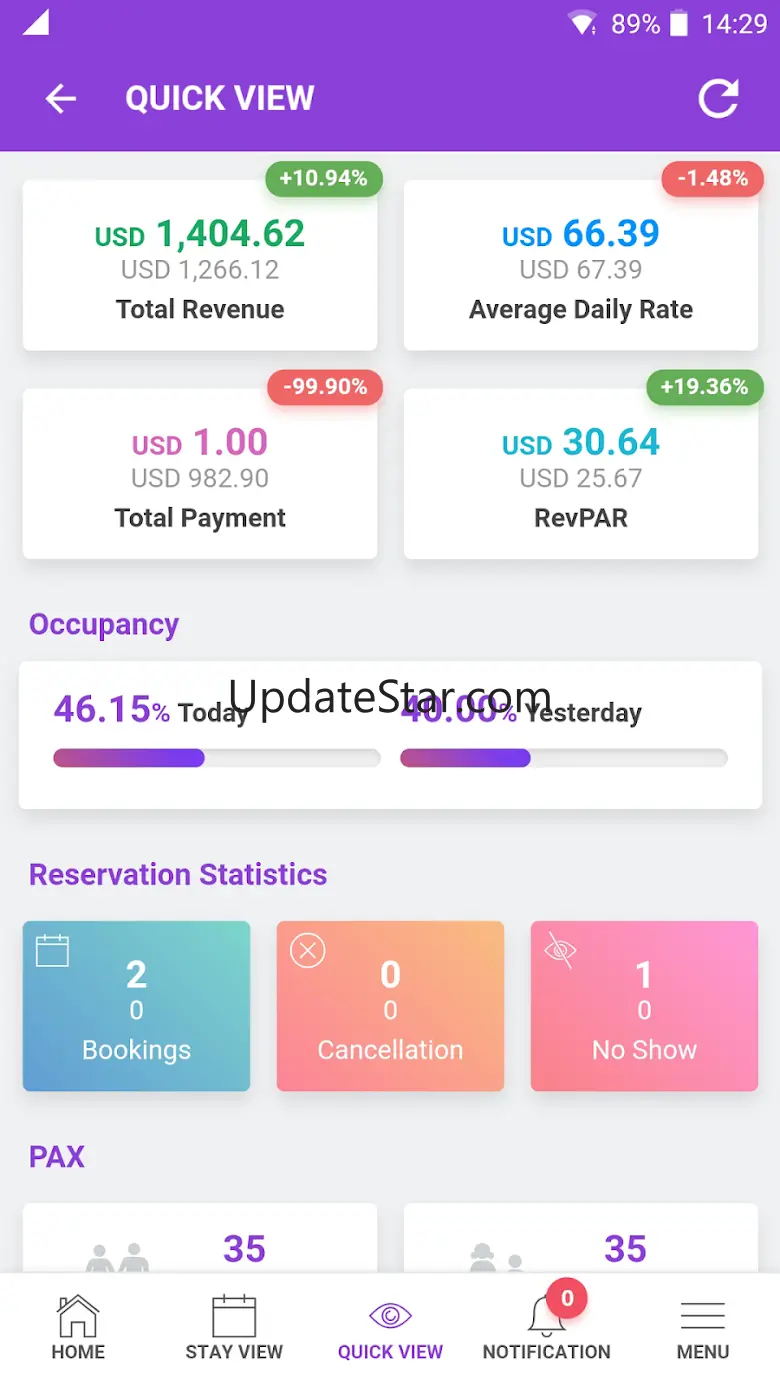The width and height of the screenshot is (780, 1386).
Task: Tap the No Show crossed-eye icon
Action: click(561, 950)
